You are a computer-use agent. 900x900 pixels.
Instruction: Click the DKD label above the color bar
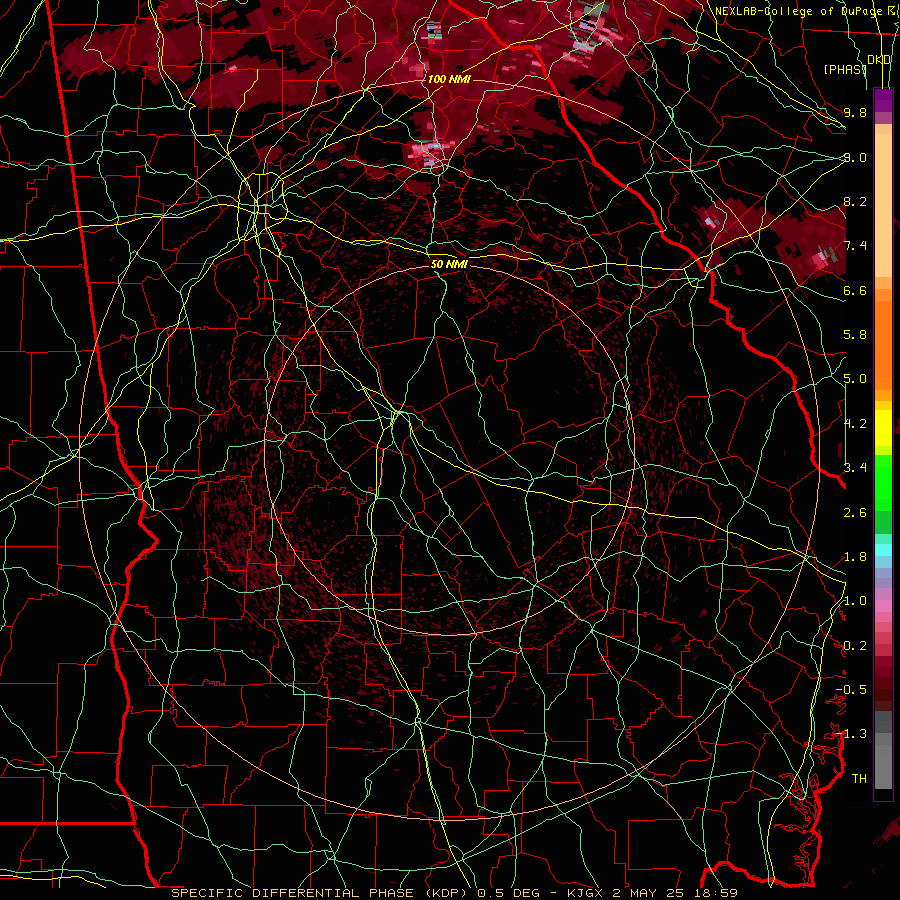[879, 60]
